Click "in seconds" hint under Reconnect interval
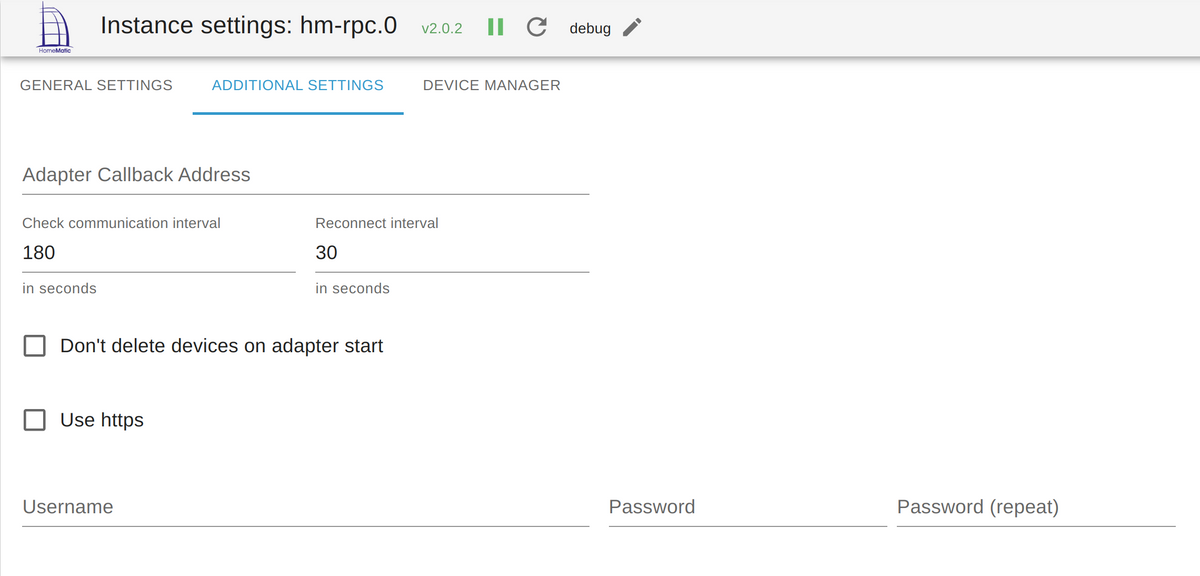This screenshot has height=576, width=1200. click(353, 288)
